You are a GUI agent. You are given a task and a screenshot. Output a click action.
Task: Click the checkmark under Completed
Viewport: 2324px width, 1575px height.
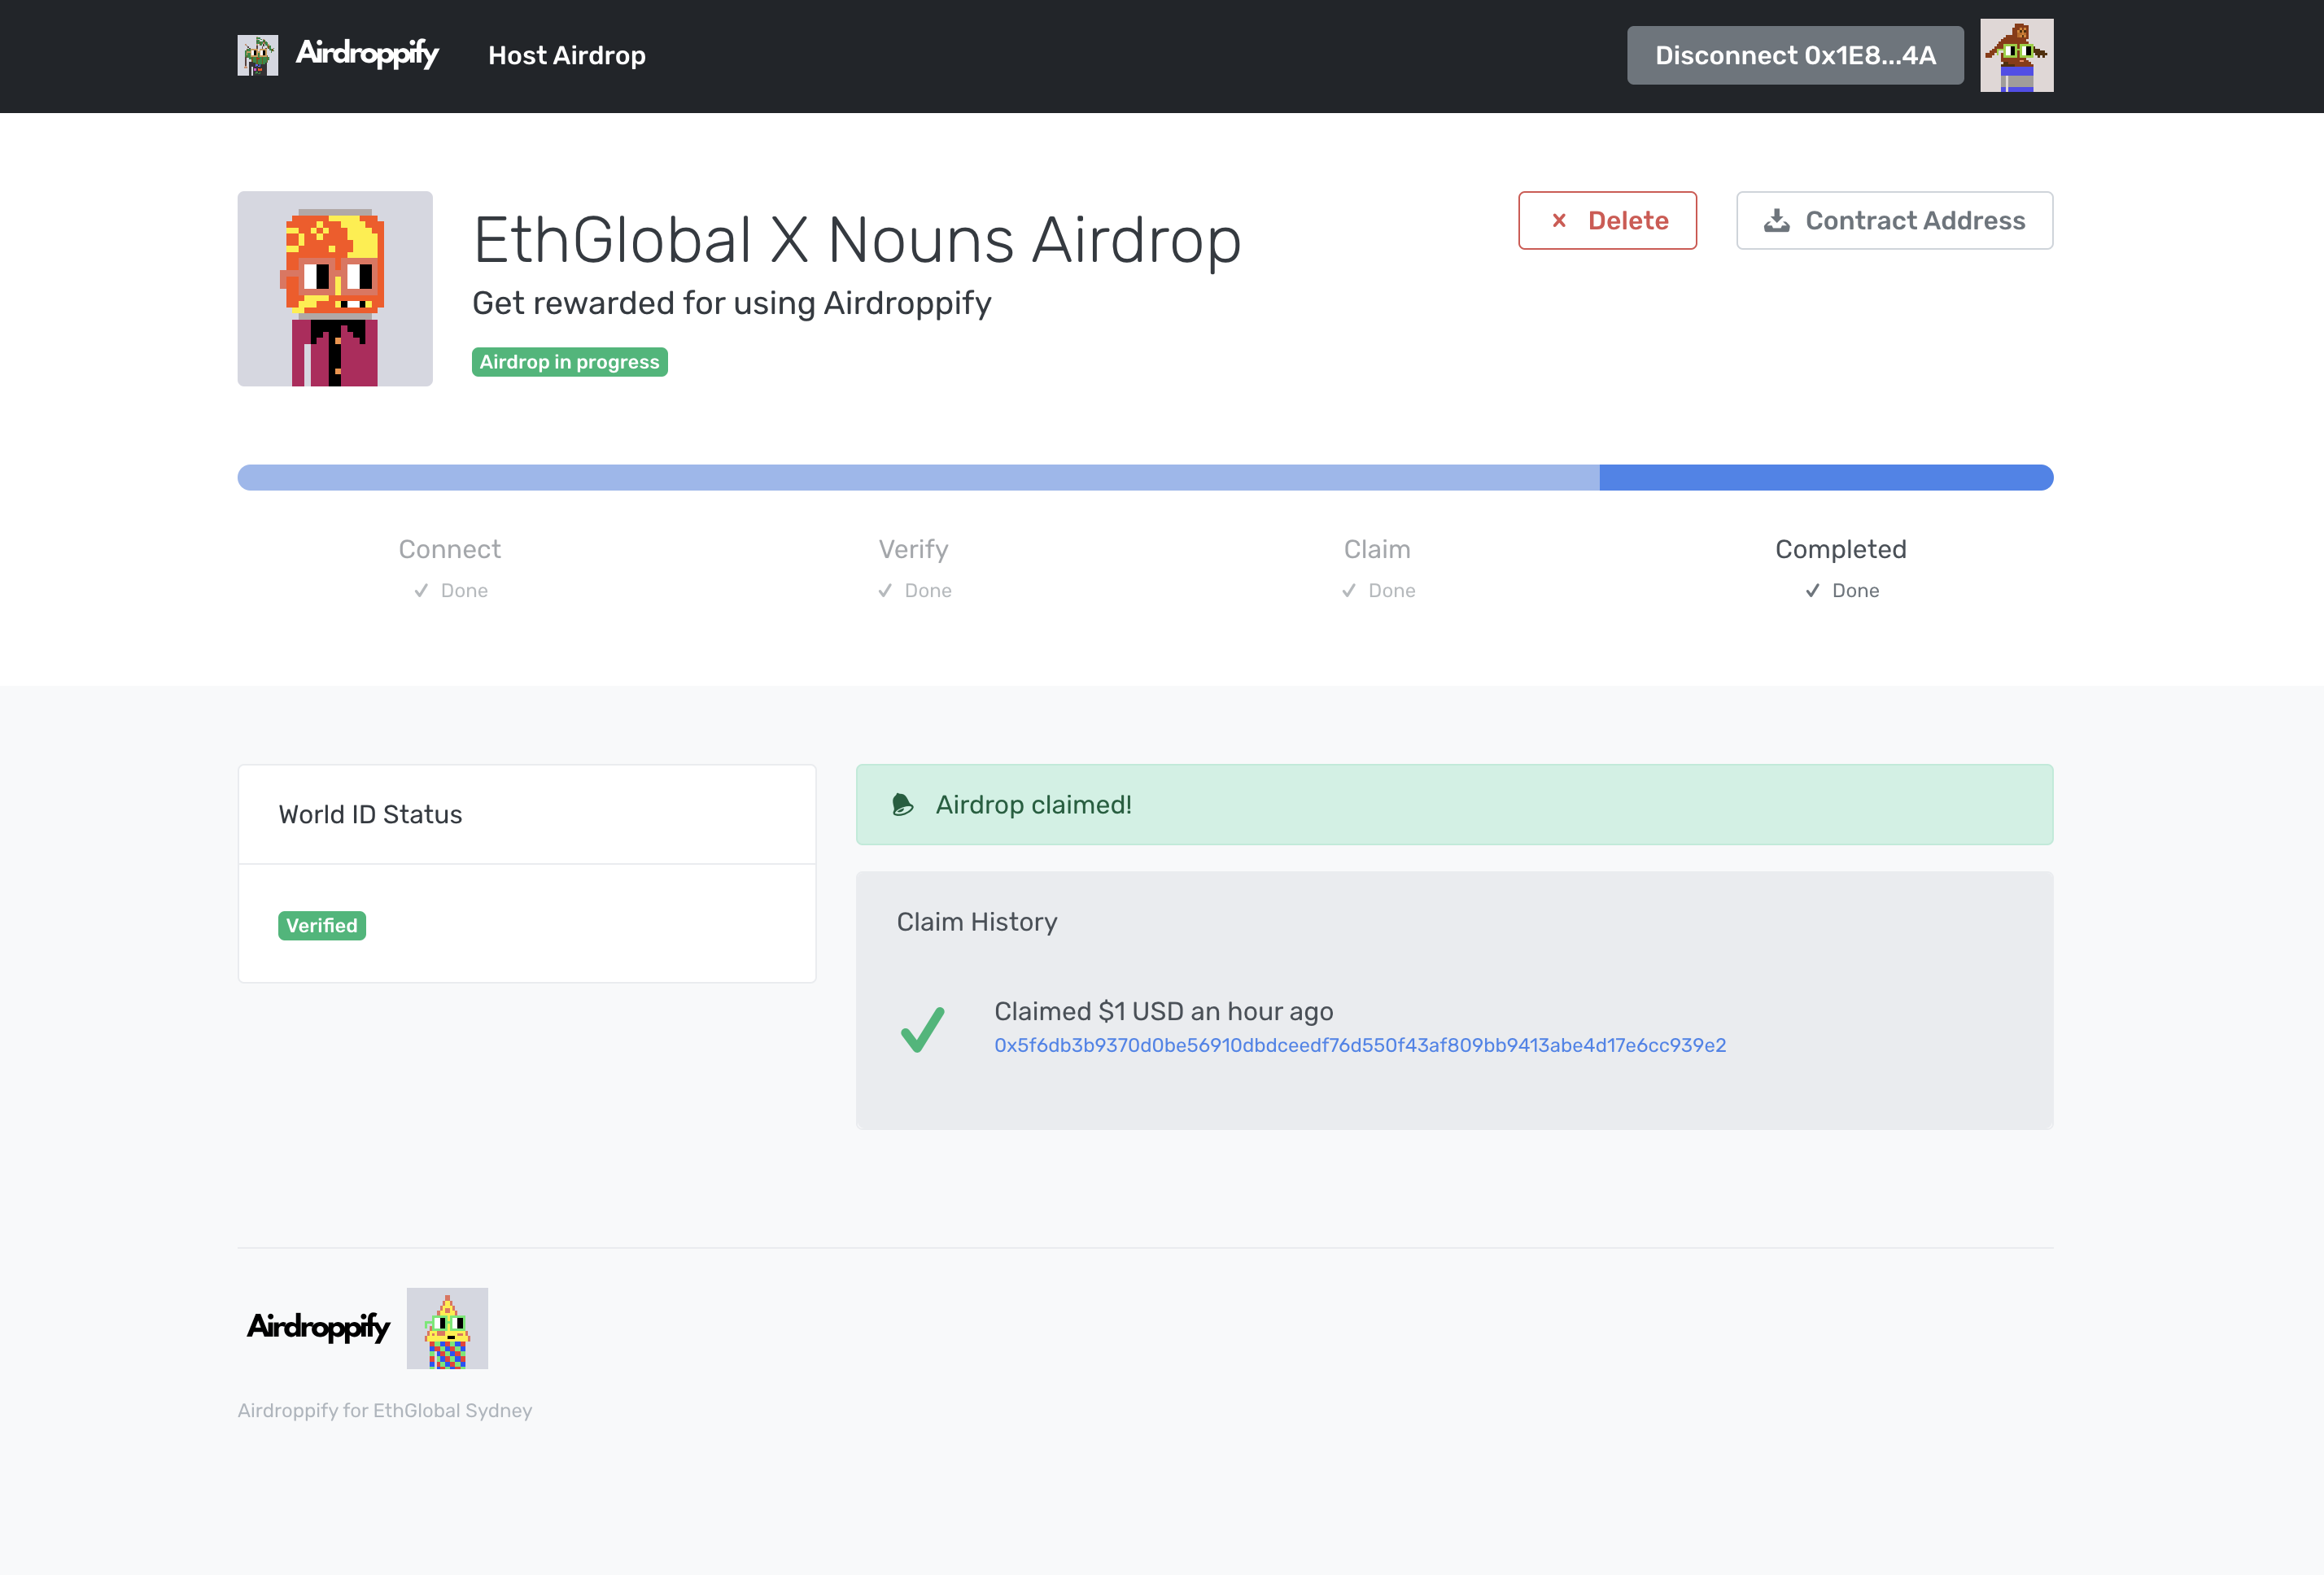(1812, 591)
